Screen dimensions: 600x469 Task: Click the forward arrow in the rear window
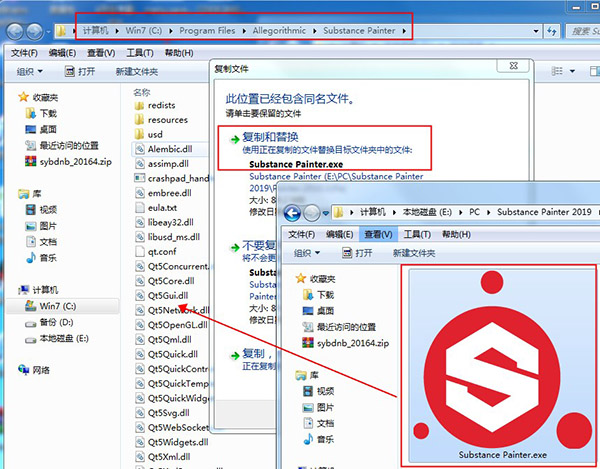coord(34,31)
